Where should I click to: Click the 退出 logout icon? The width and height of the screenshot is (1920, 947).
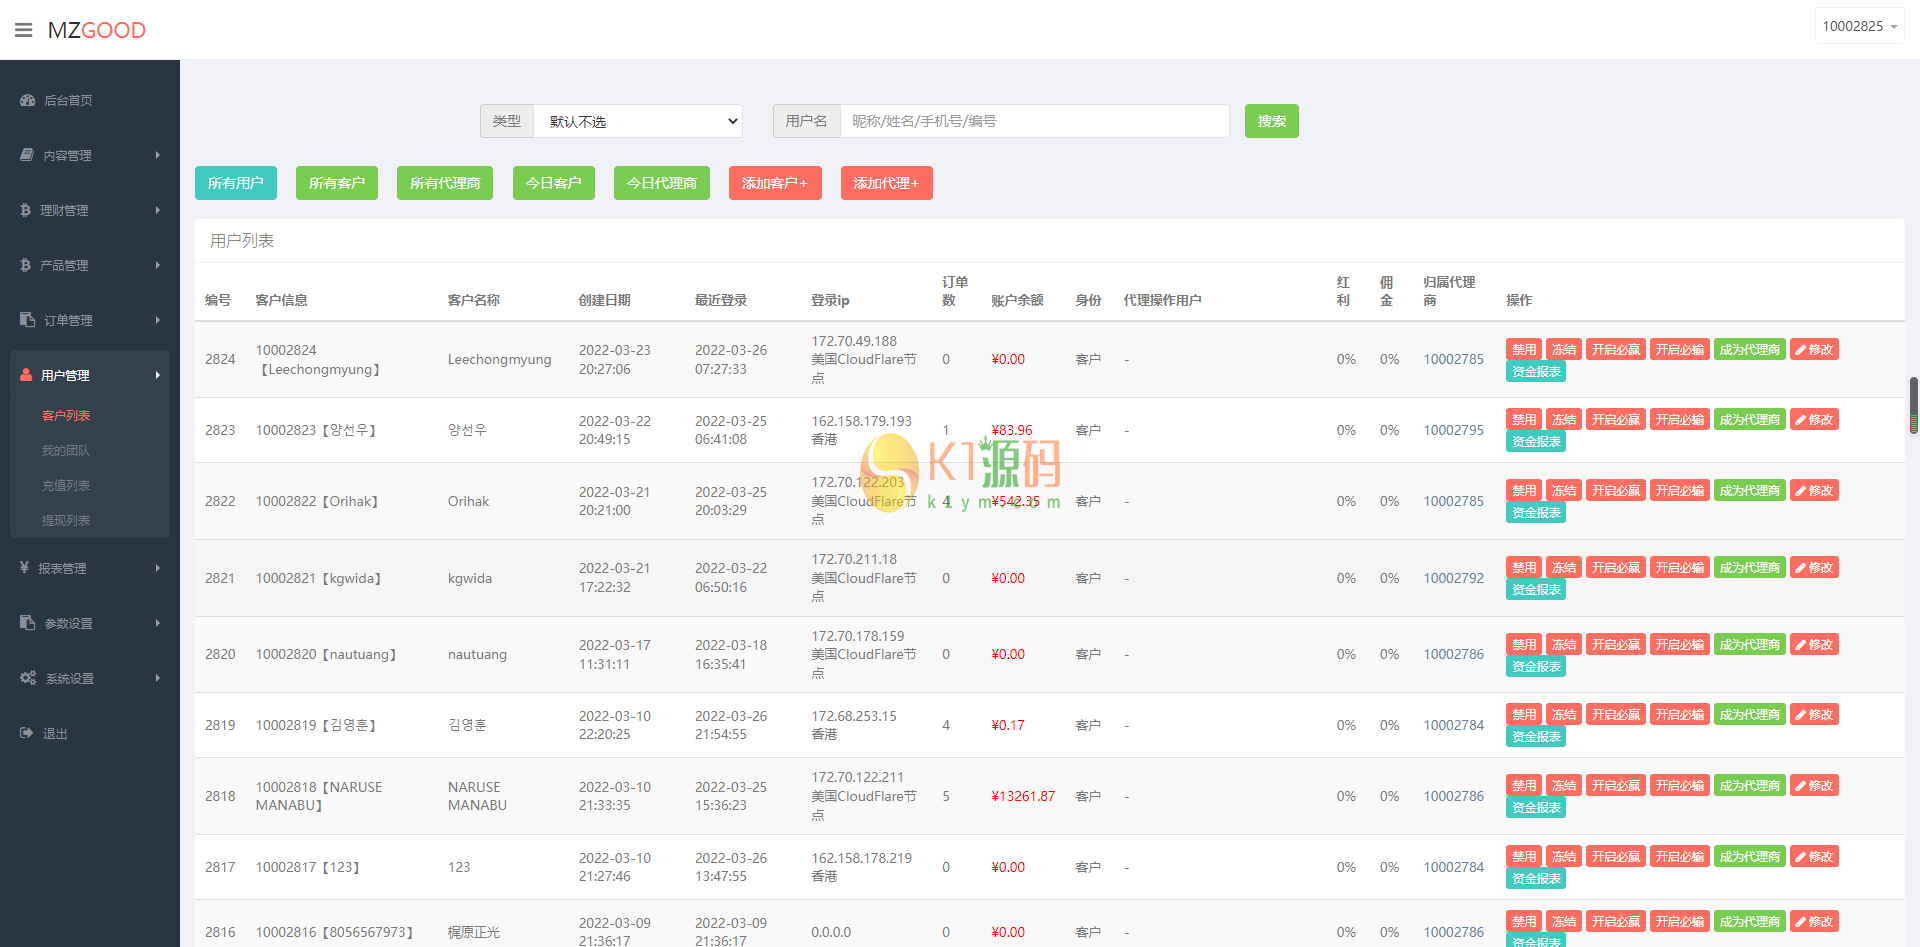(x=27, y=733)
